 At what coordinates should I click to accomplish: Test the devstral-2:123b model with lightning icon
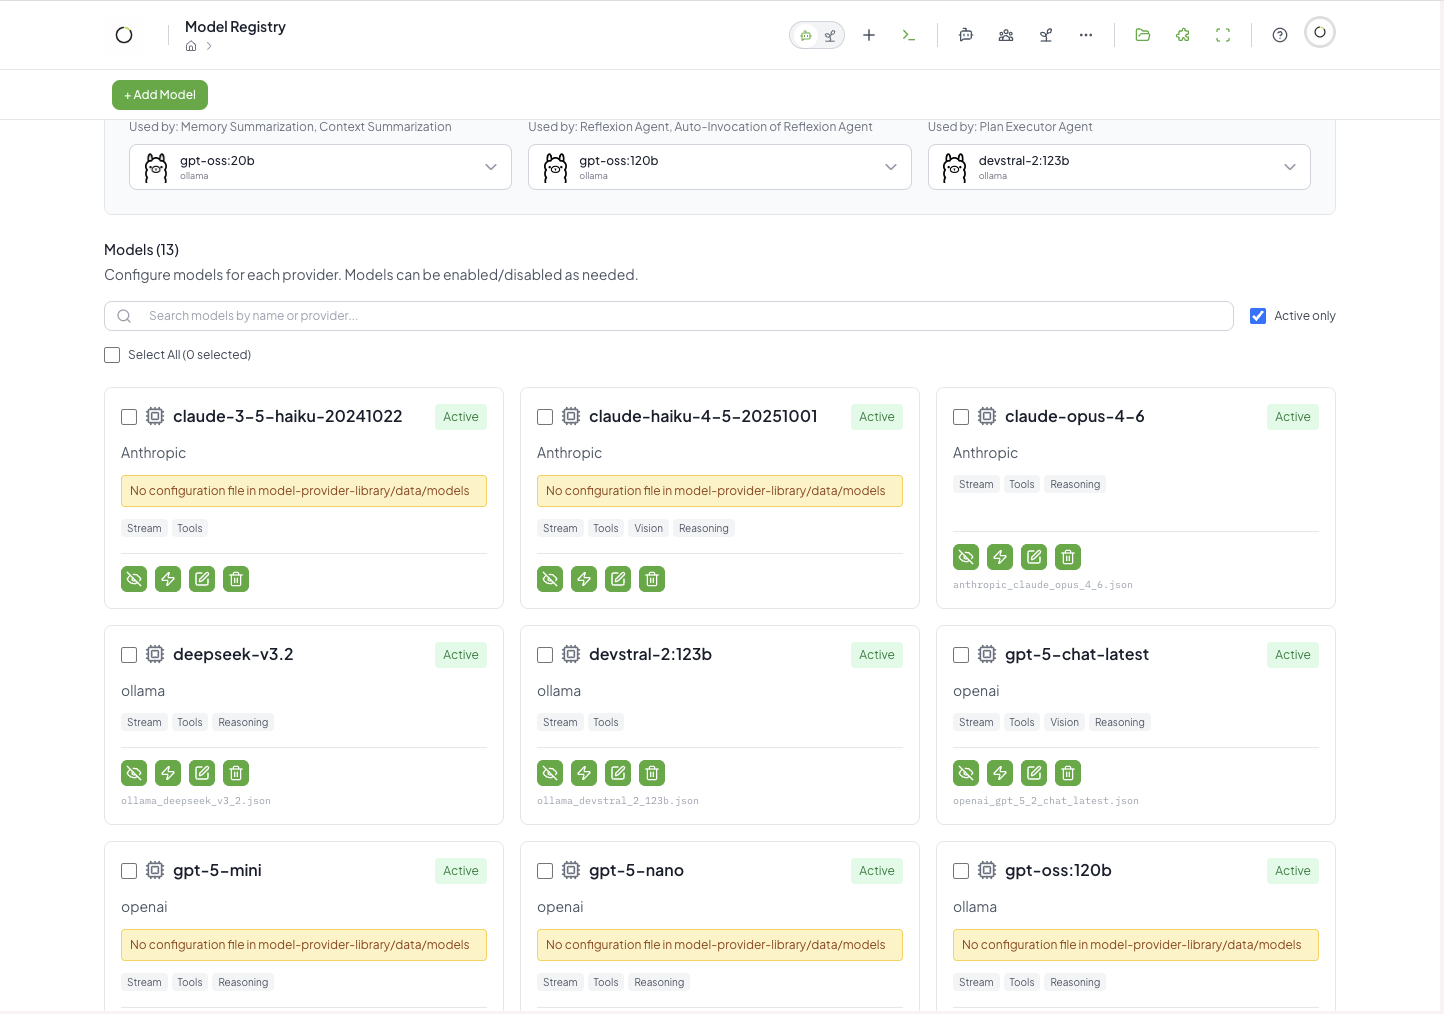point(584,773)
